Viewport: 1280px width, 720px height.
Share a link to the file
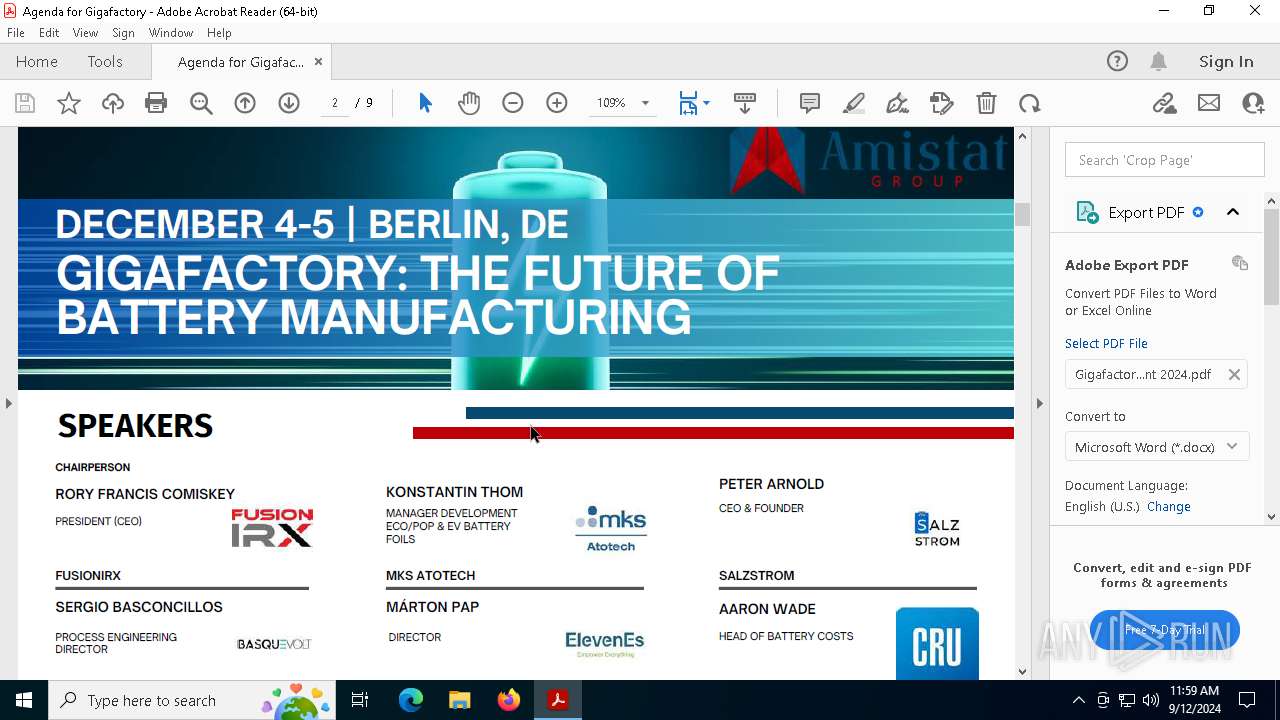coord(1165,103)
